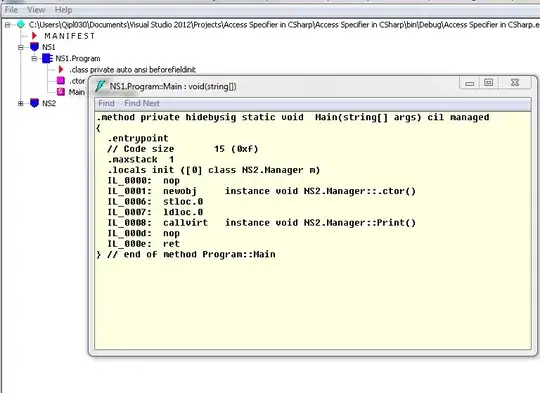Click the NS1.Program class icon
The image size is (540, 393).
point(47,58)
